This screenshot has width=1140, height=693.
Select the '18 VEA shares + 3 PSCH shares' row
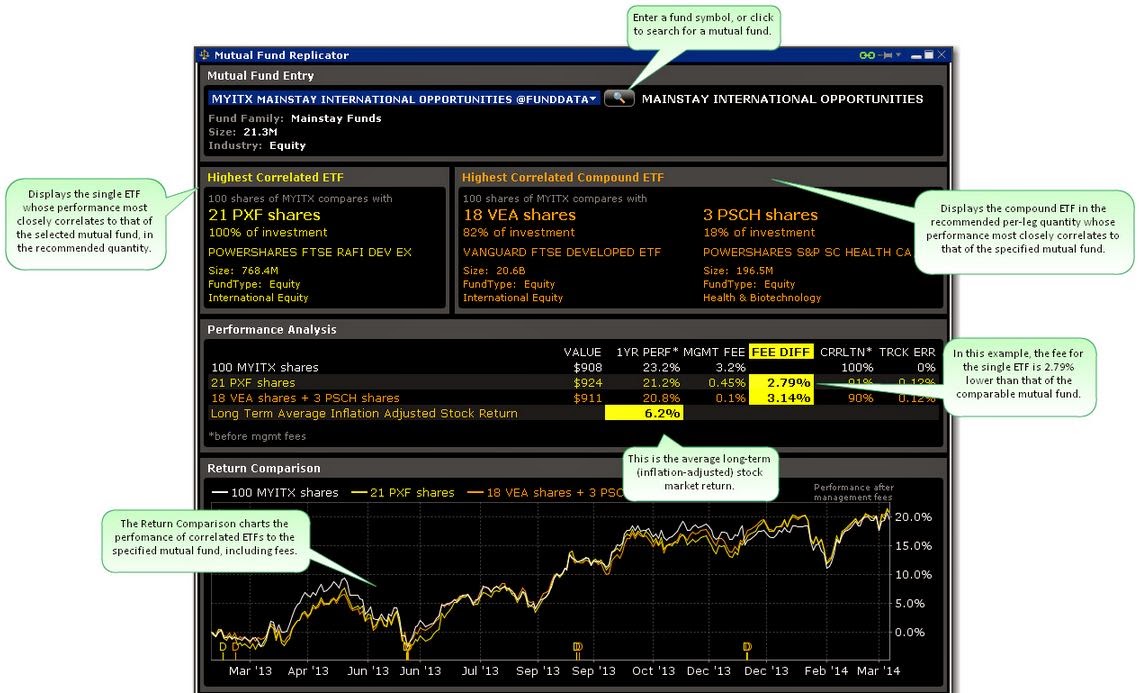tap(573, 398)
